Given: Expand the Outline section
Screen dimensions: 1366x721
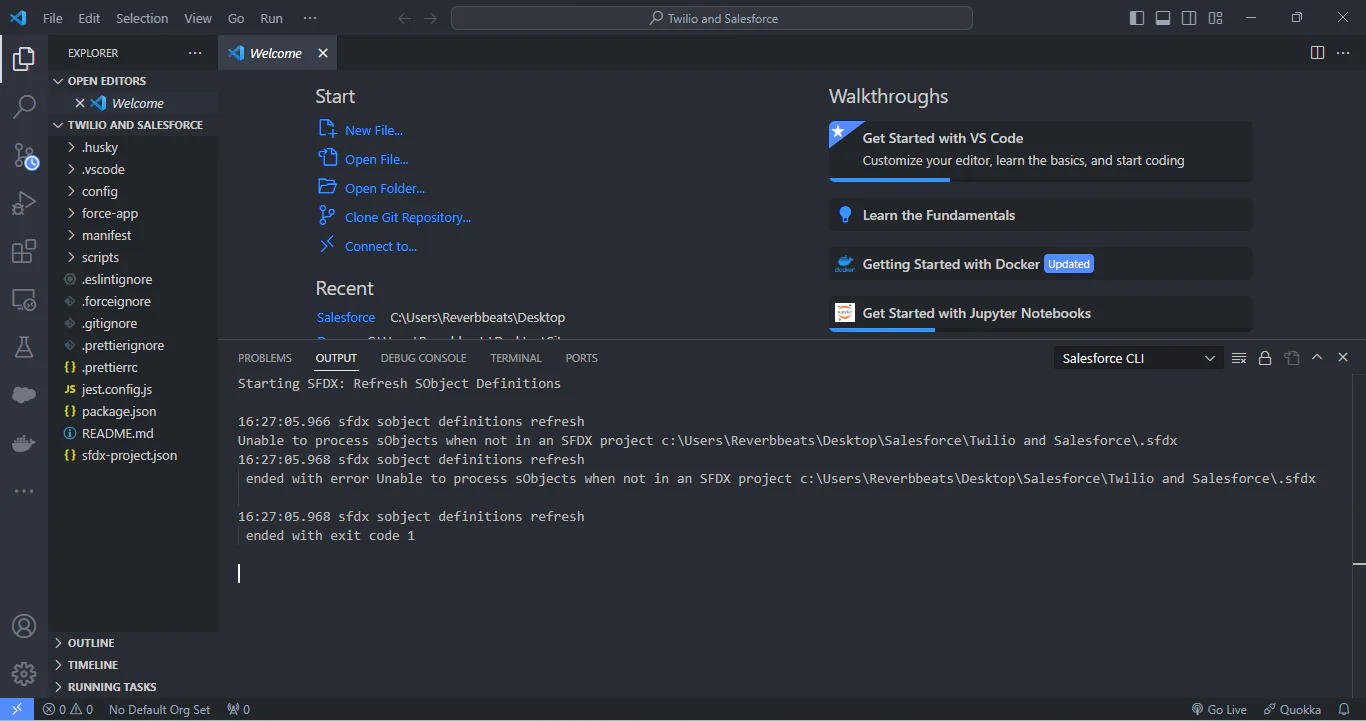Looking at the screenshot, I should pyautogui.click(x=133, y=643).
